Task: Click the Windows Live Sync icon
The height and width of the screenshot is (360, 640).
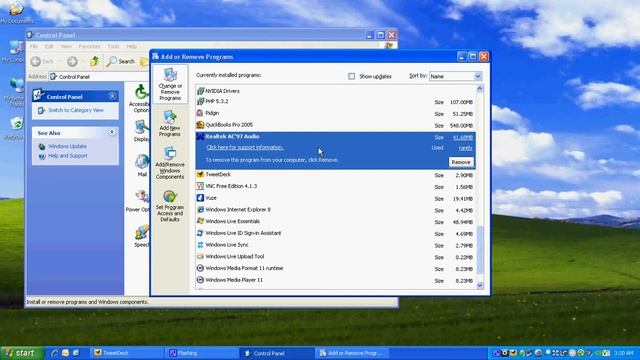Action: (x=200, y=245)
